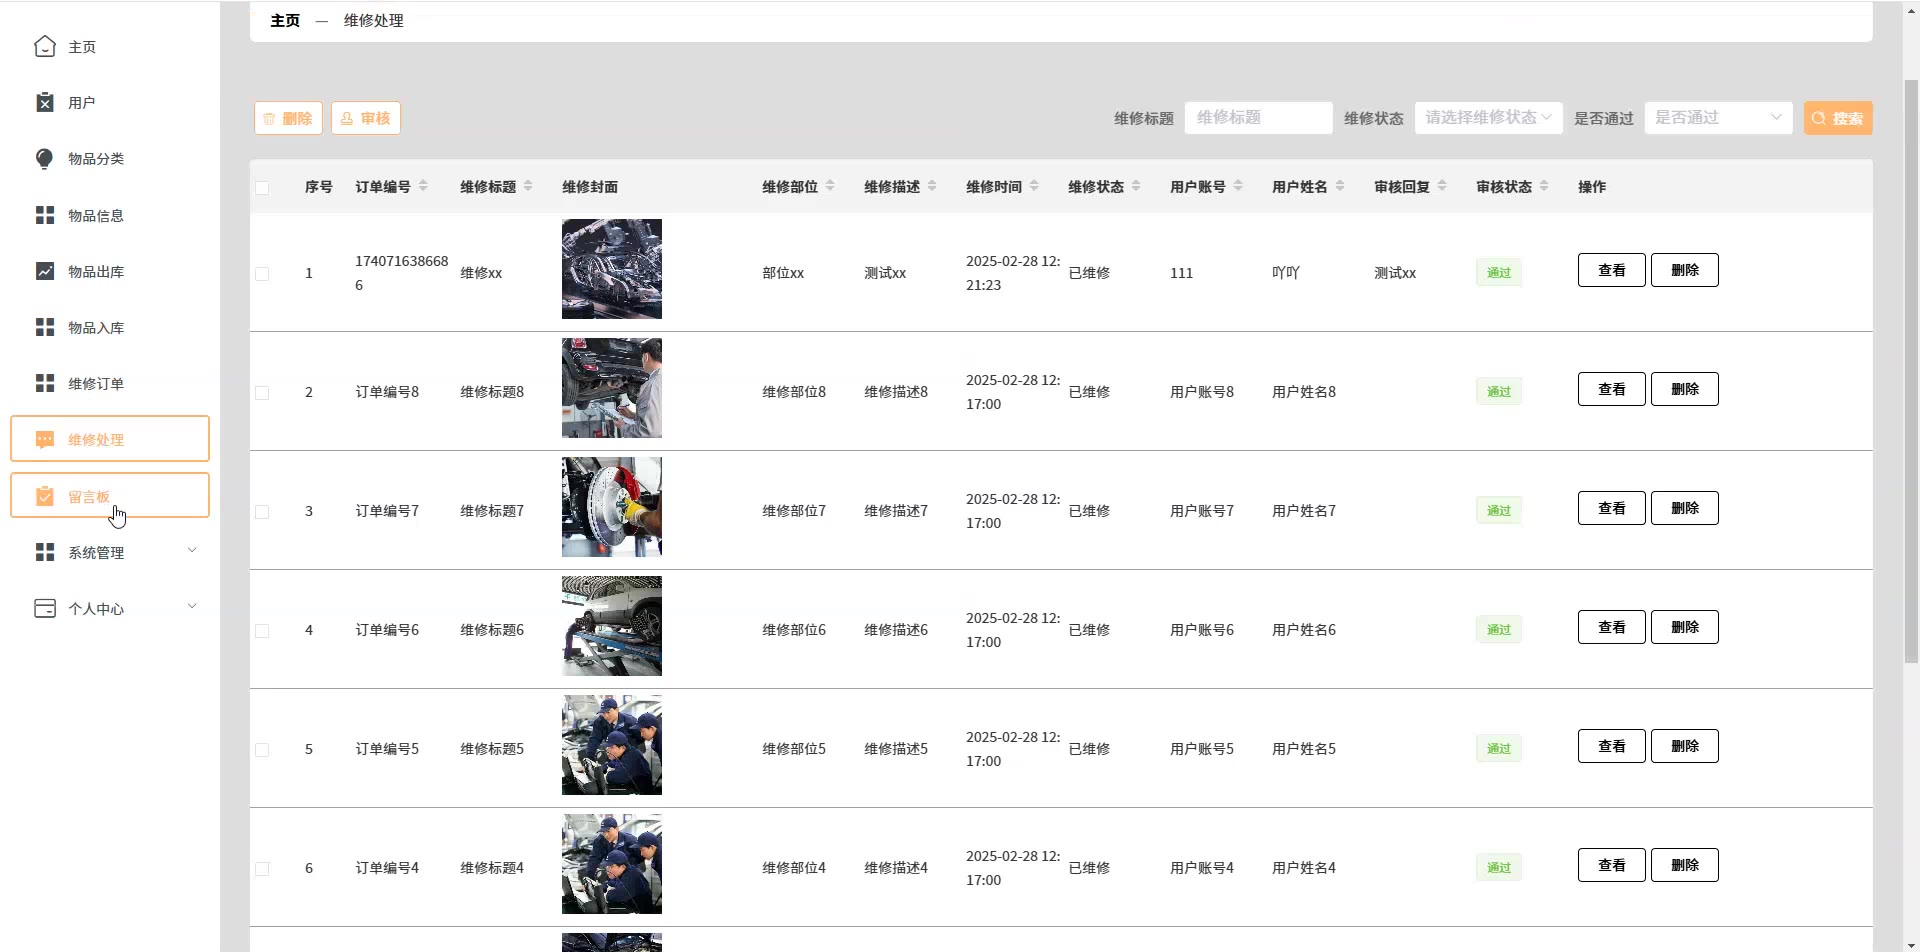Check the row checkbox for 订单编号8
Screen dimensions: 1920x952
[x=262, y=393]
